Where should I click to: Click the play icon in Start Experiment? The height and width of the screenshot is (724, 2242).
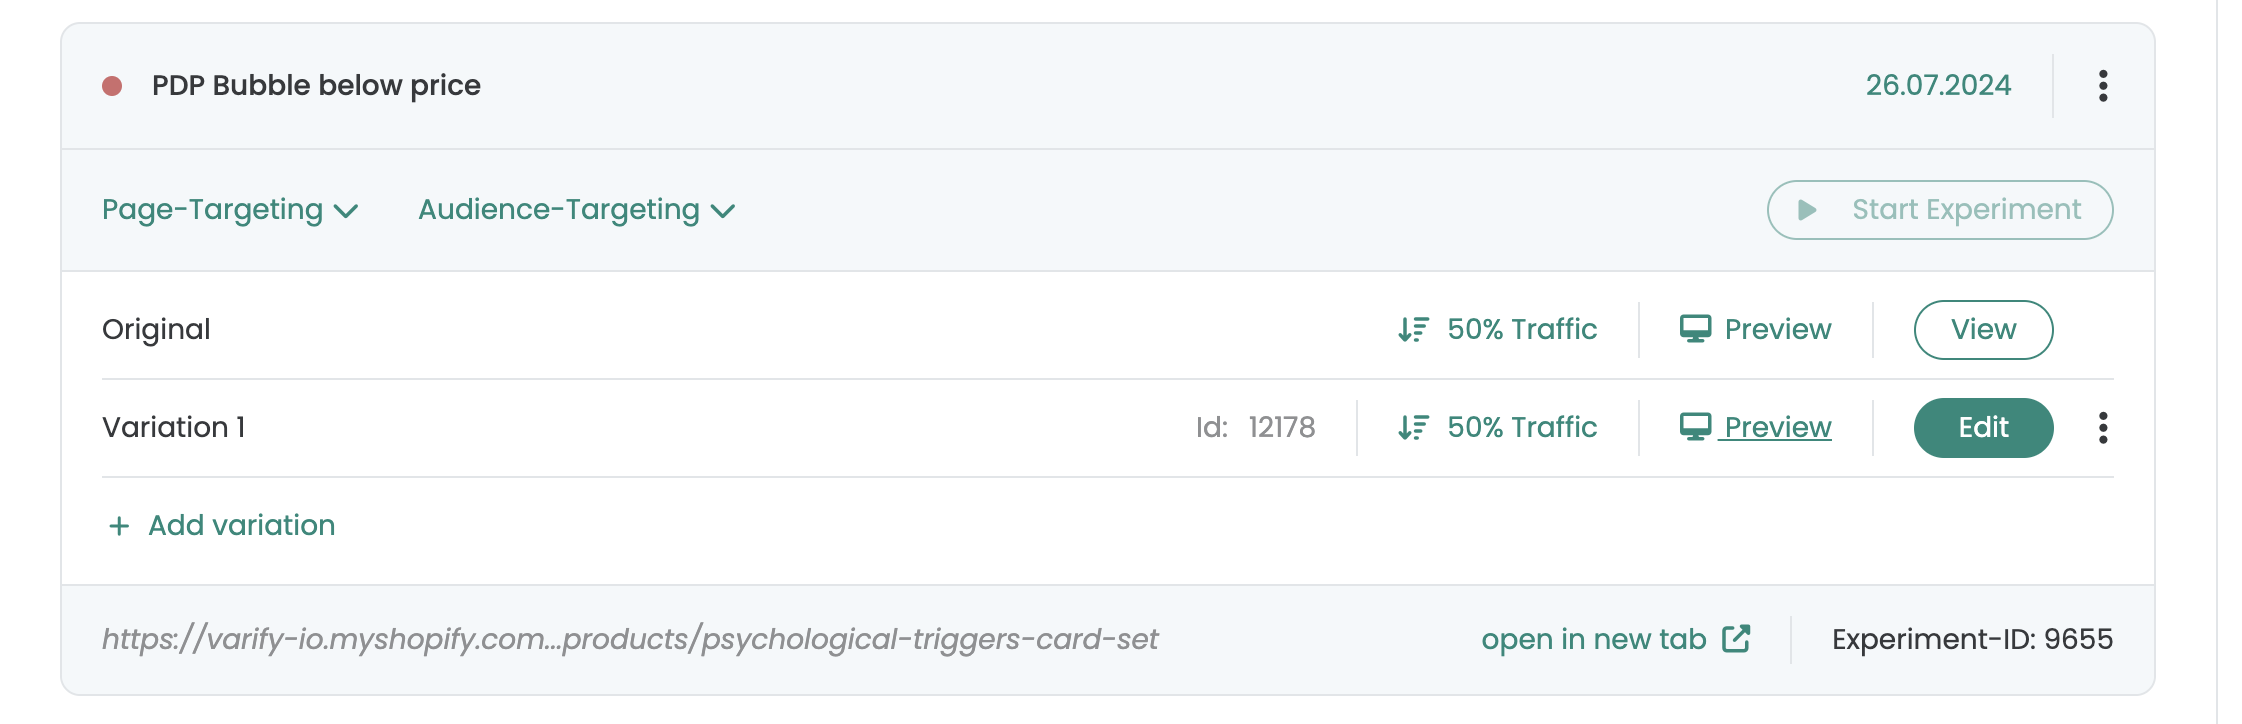1807,210
